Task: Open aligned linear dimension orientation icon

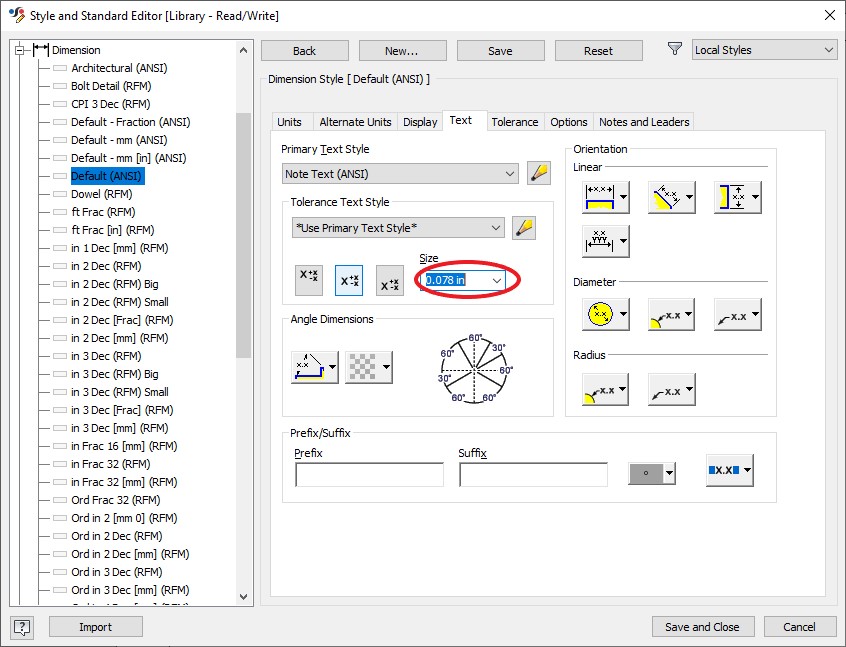Action: (671, 197)
